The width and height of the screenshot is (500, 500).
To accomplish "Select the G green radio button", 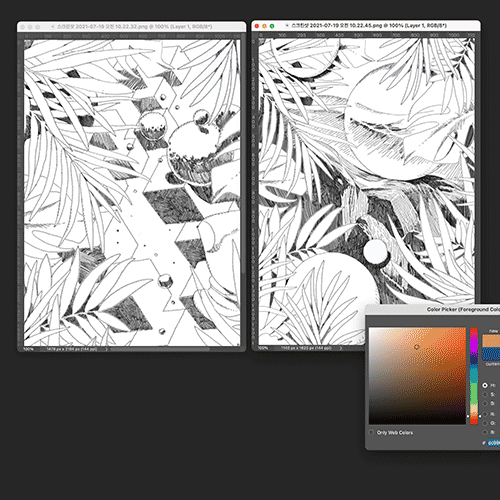I will click(485, 423).
